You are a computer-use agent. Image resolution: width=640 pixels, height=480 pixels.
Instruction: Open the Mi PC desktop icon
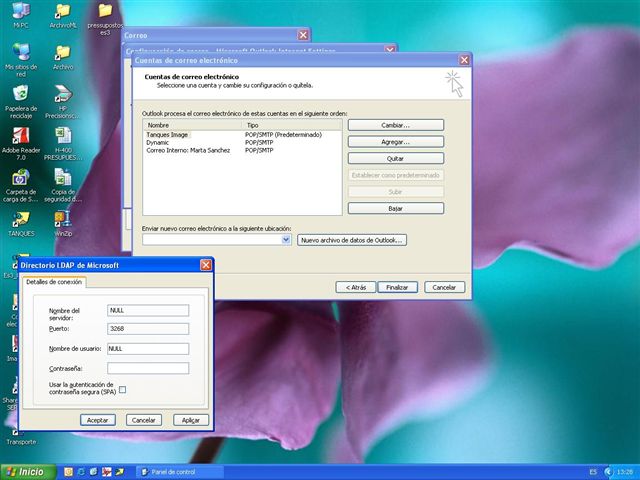pos(21,15)
